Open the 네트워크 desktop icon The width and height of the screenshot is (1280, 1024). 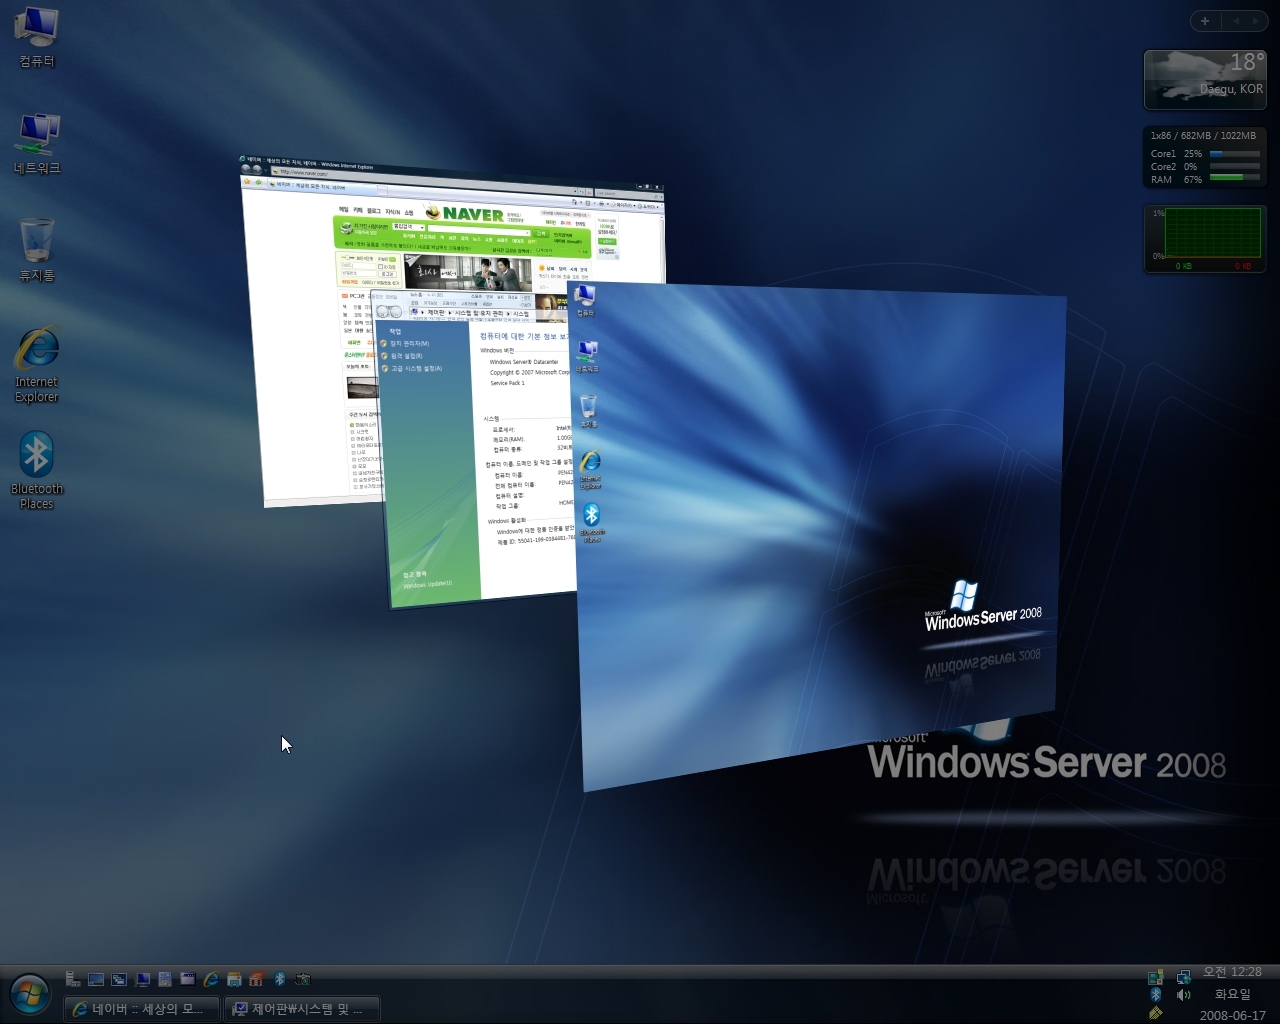37,145
